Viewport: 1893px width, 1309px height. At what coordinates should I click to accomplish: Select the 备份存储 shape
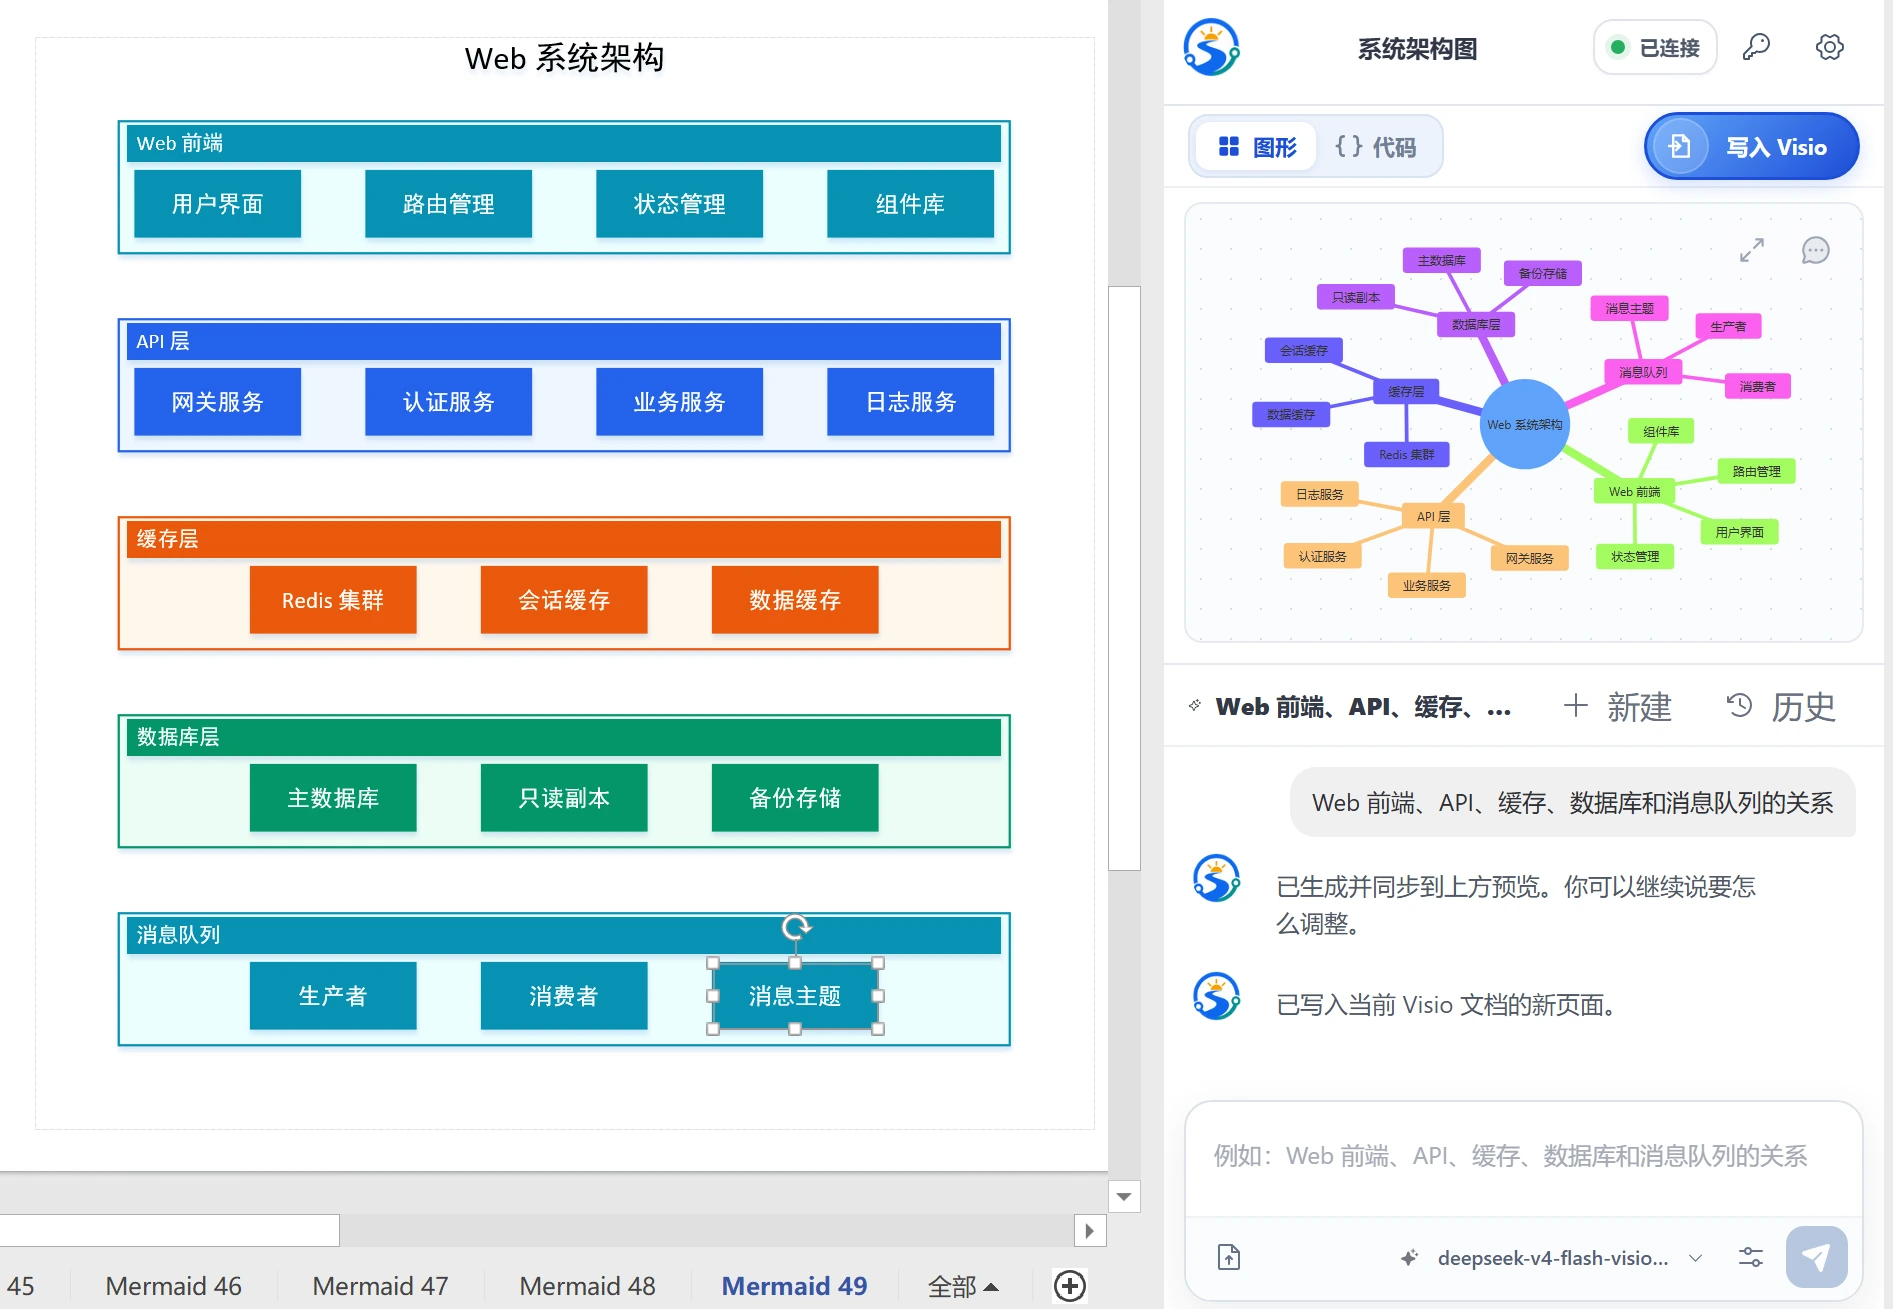795,798
